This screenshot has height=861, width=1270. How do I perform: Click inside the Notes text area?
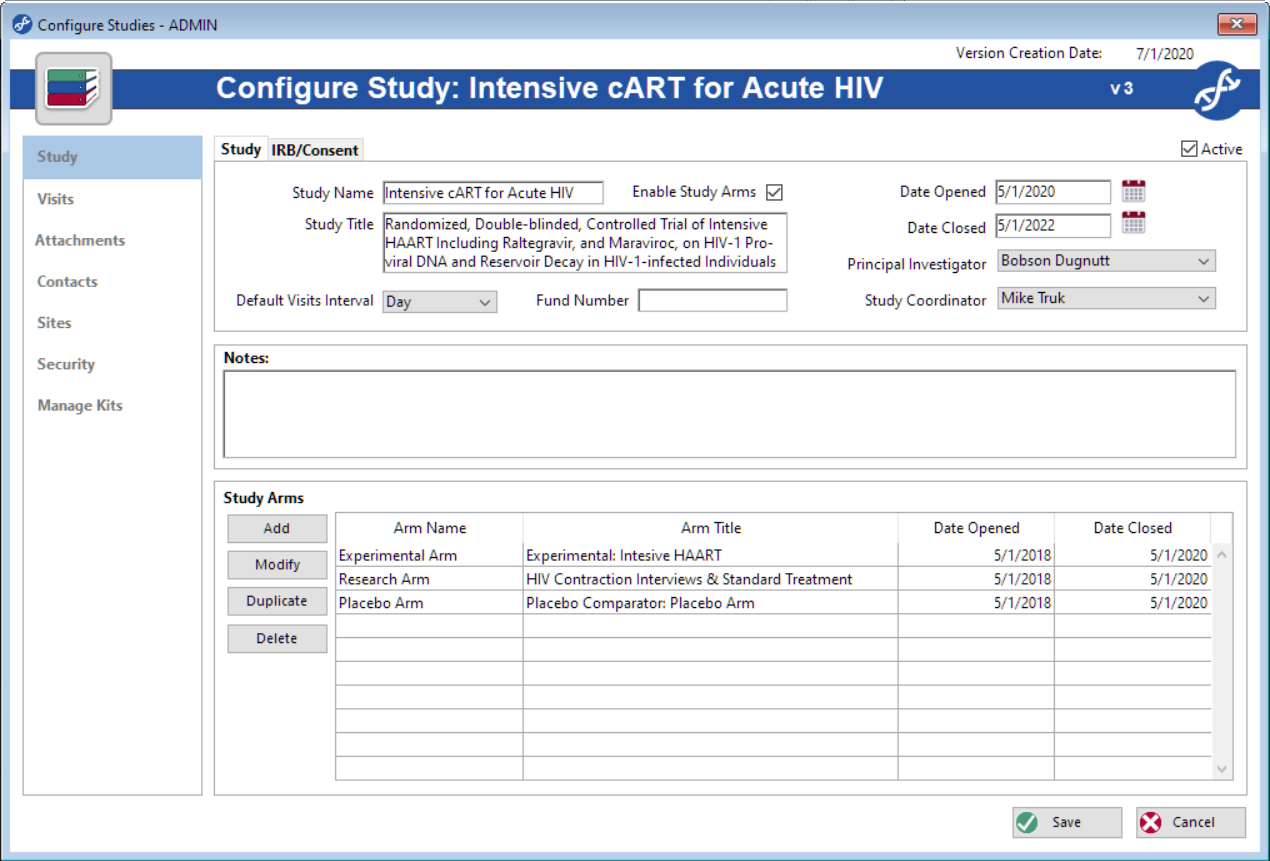730,414
